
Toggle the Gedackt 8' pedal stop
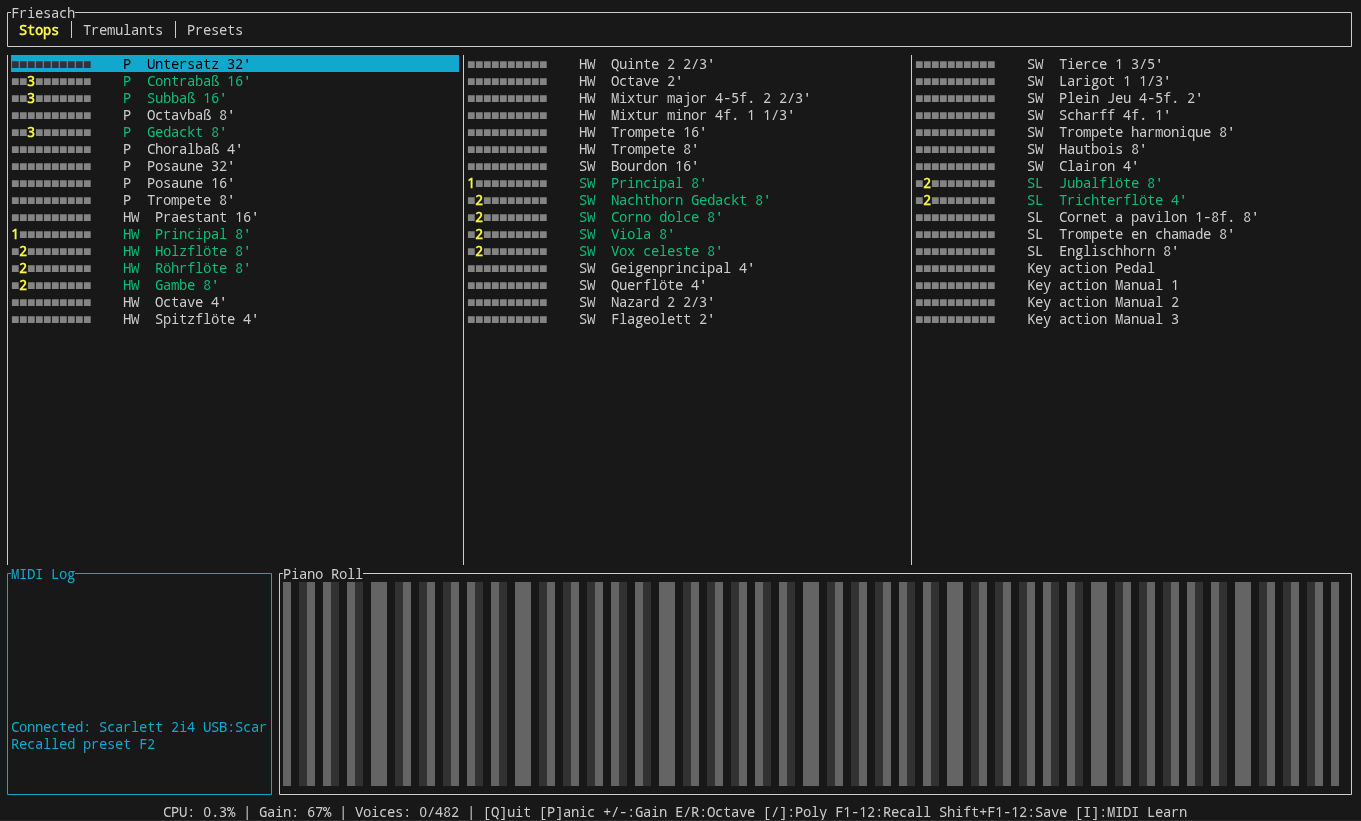point(235,132)
